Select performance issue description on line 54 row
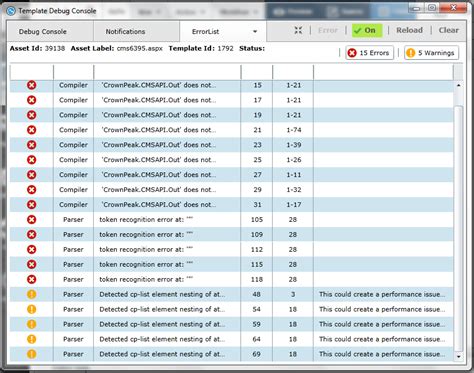Image resolution: width=474 pixels, height=373 pixels. (x=382, y=309)
